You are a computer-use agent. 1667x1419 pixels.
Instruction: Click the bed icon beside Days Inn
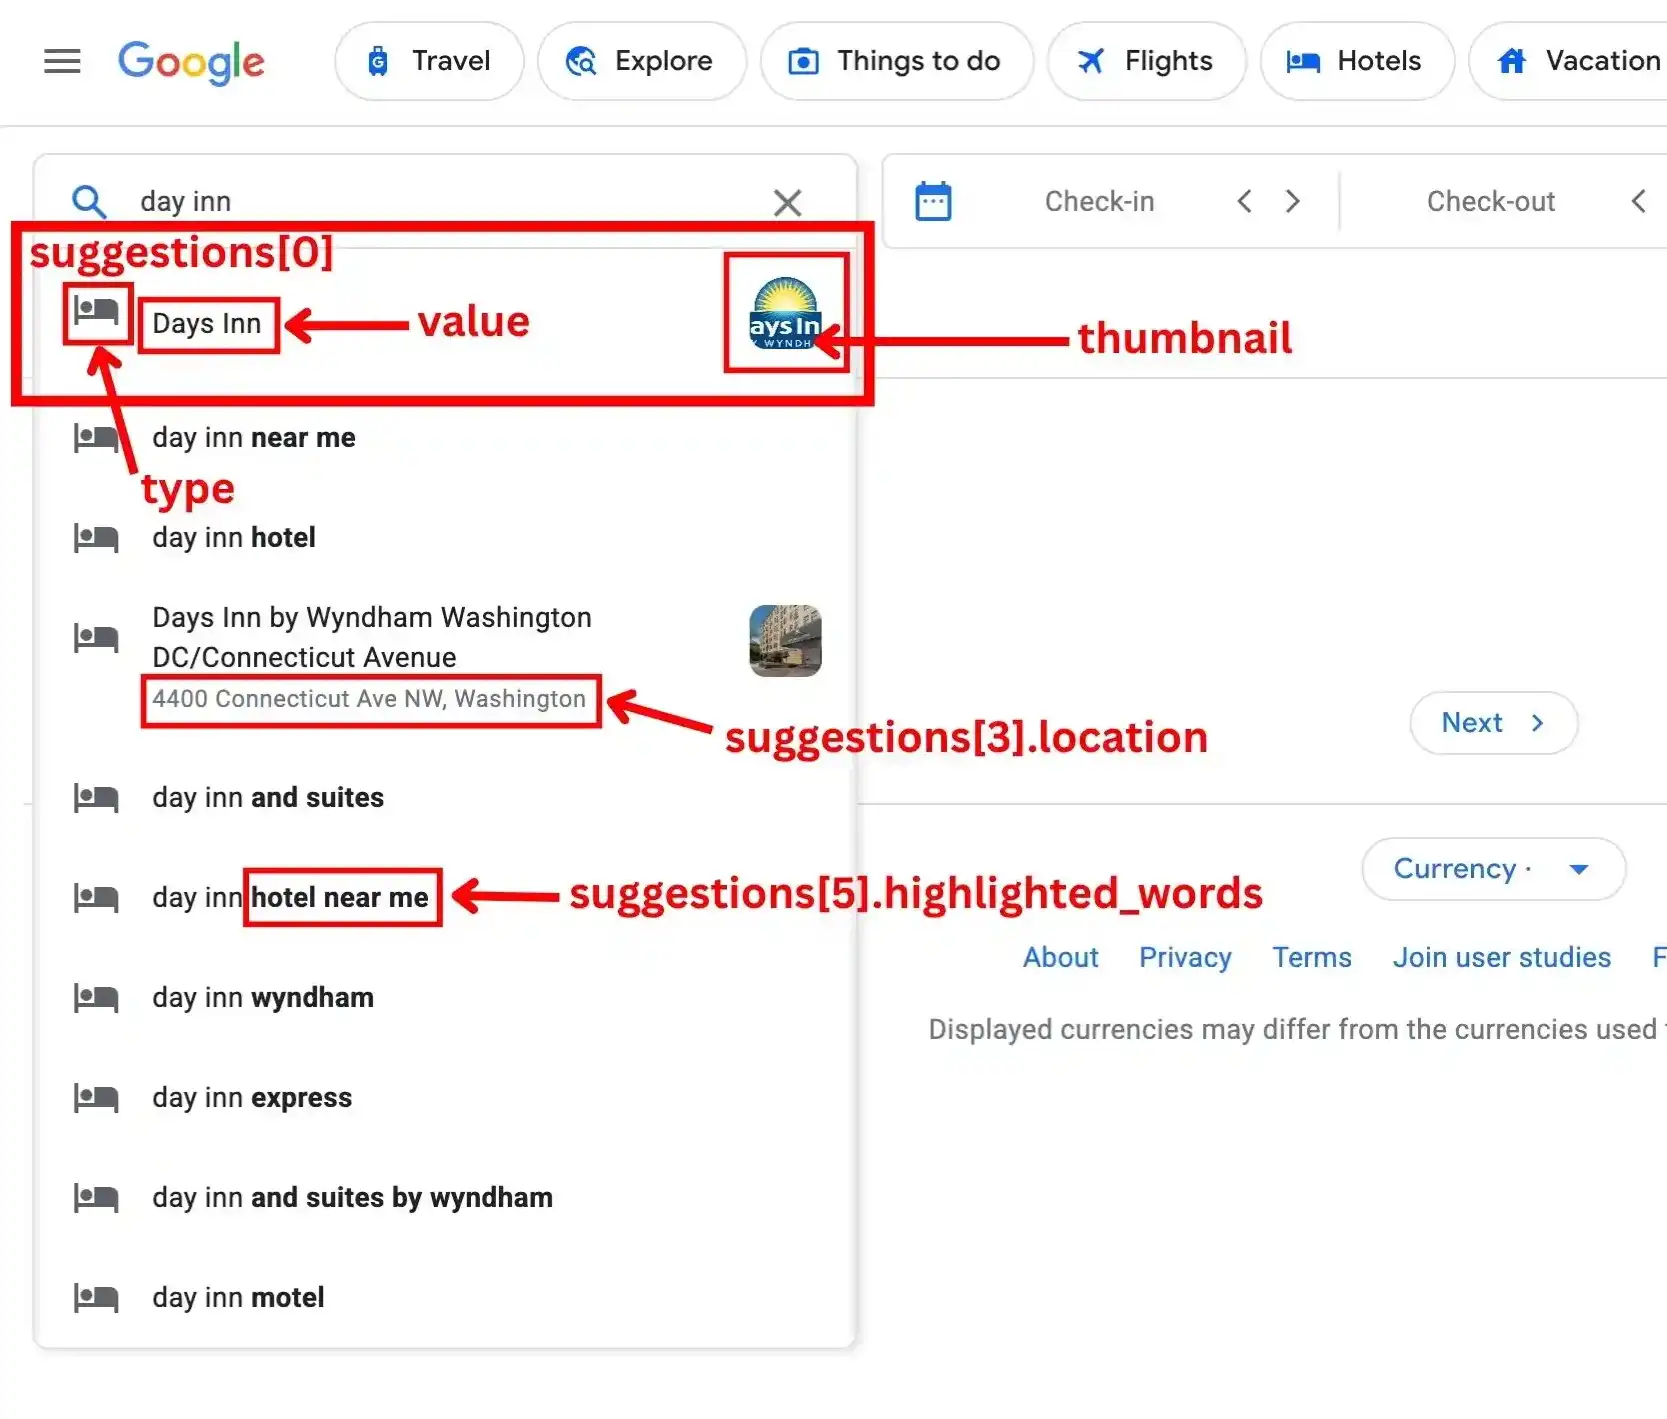(96, 312)
